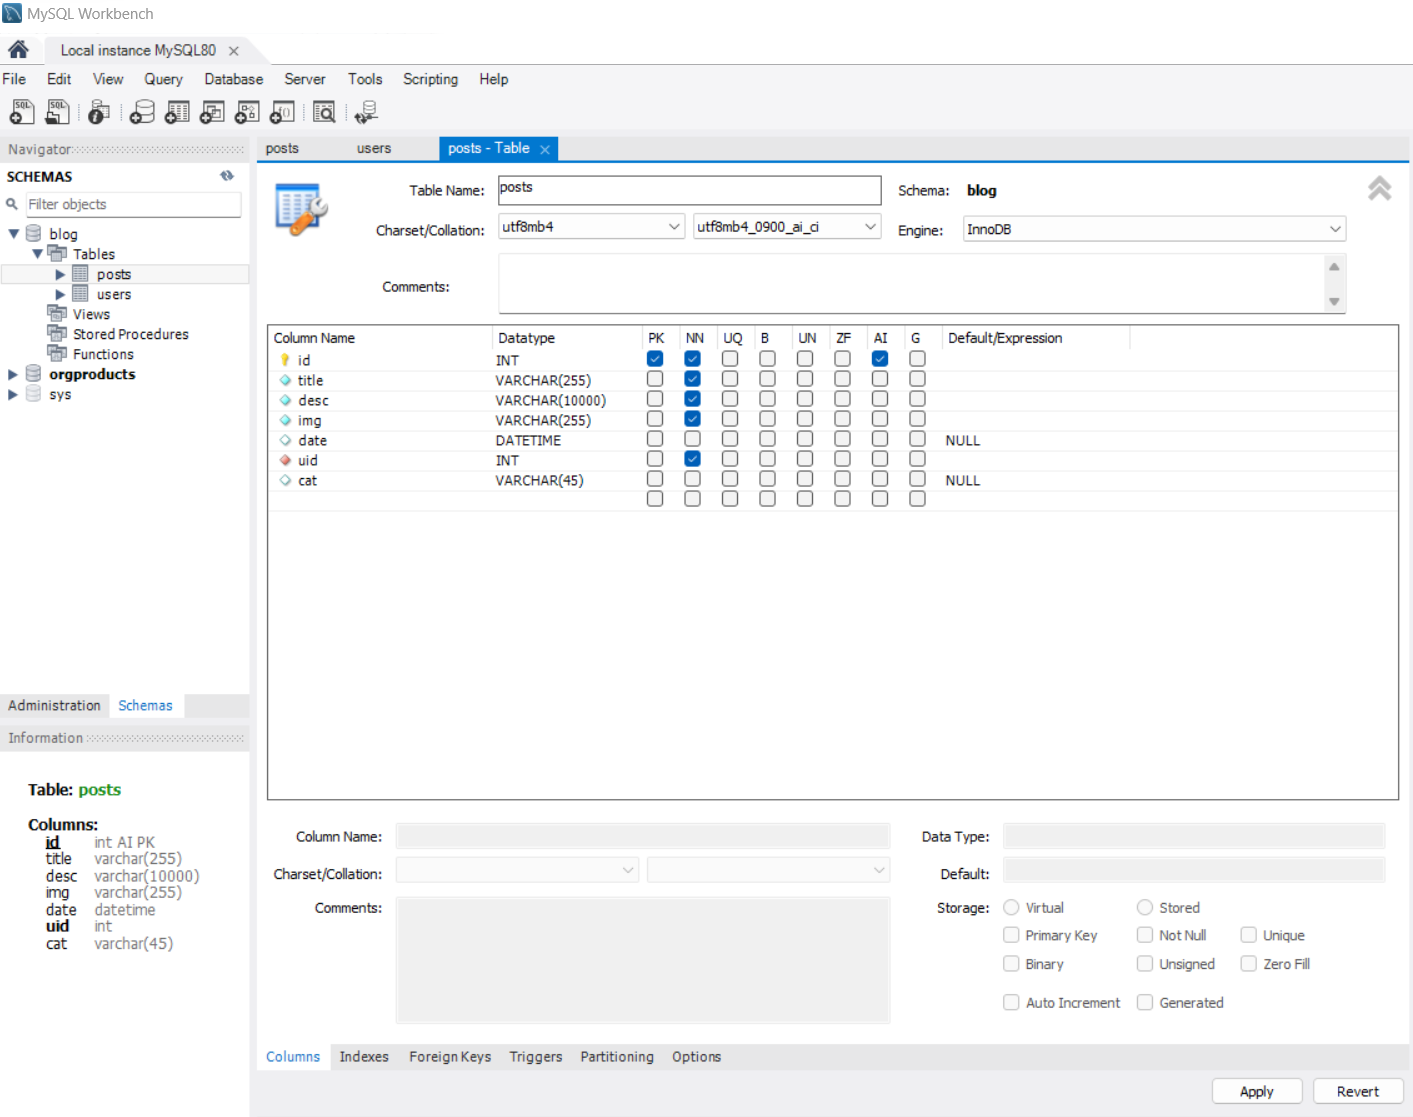Image resolution: width=1413 pixels, height=1117 pixels.
Task: Check NN checkbox for date column
Action: (692, 439)
